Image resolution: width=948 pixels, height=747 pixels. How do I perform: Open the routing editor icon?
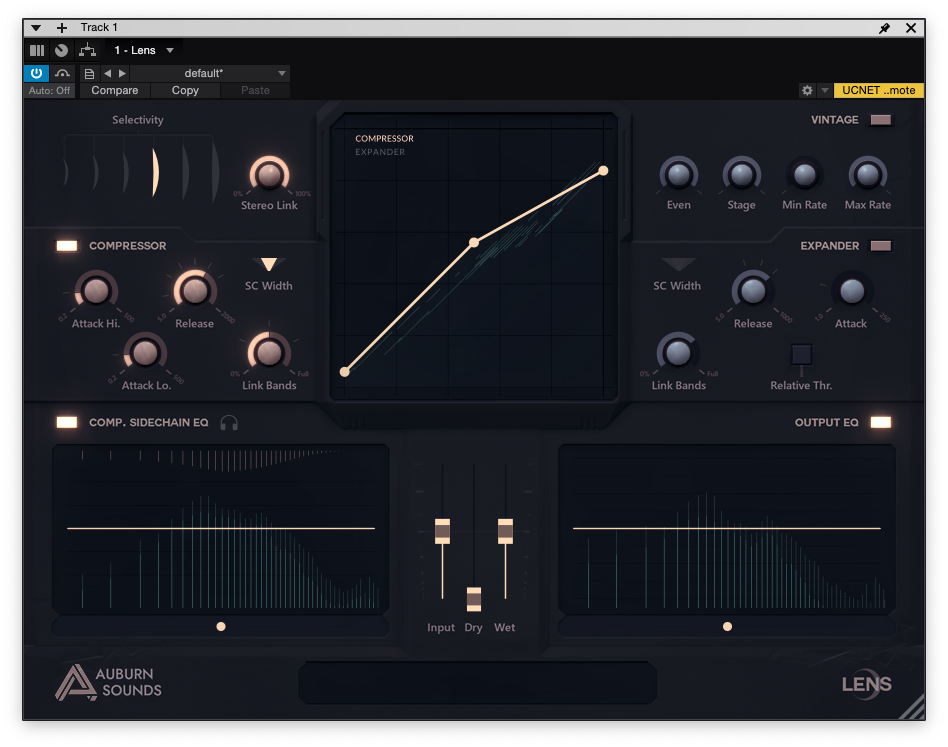point(88,50)
